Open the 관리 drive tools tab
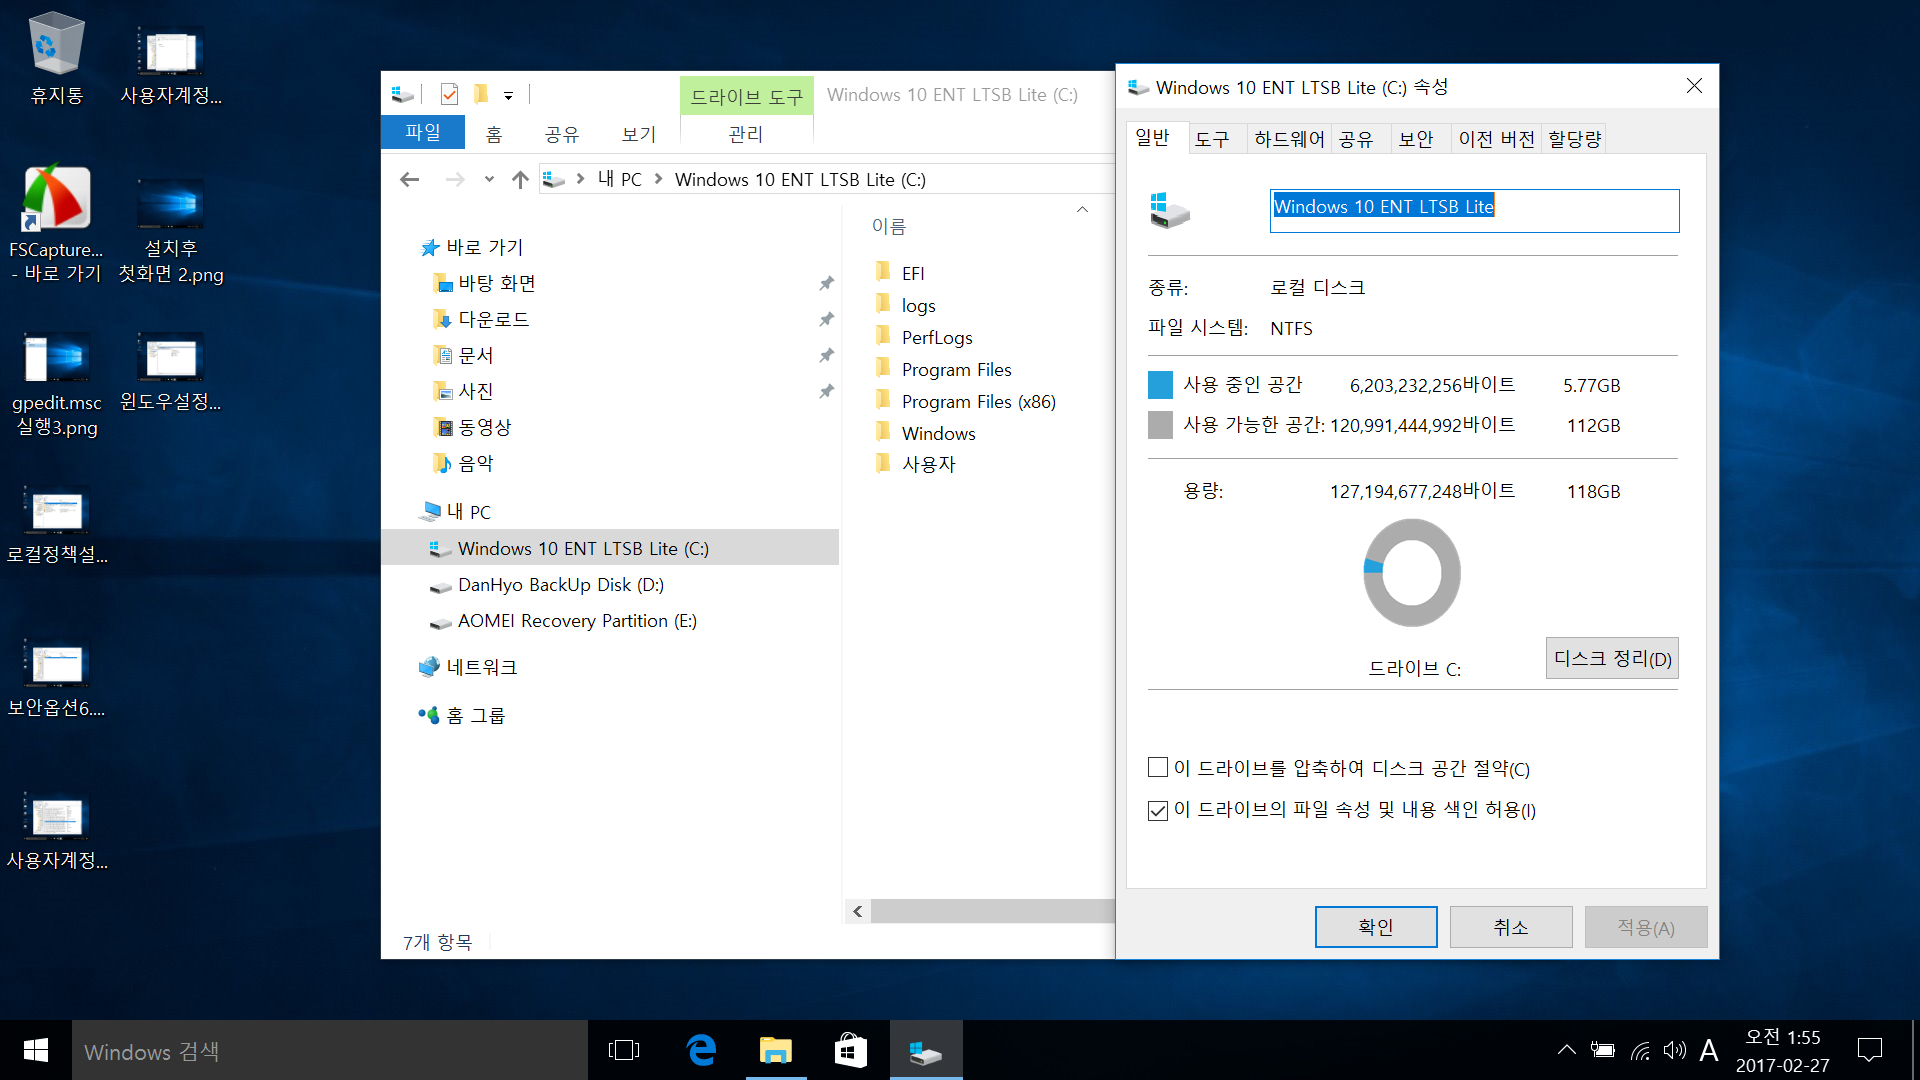This screenshot has height=1080, width=1920. pos(746,134)
